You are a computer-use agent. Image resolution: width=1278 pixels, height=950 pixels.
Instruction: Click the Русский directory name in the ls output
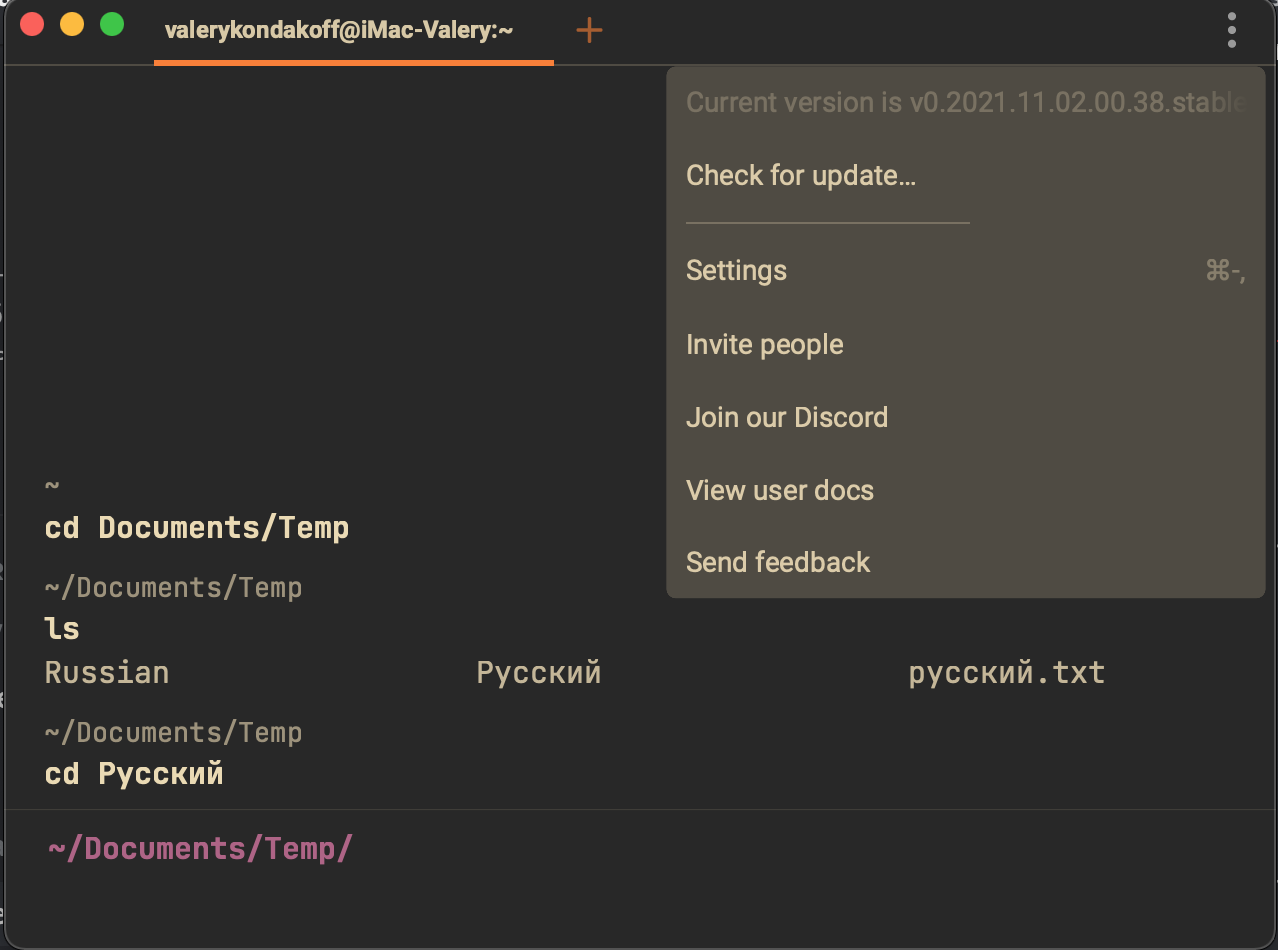(539, 672)
